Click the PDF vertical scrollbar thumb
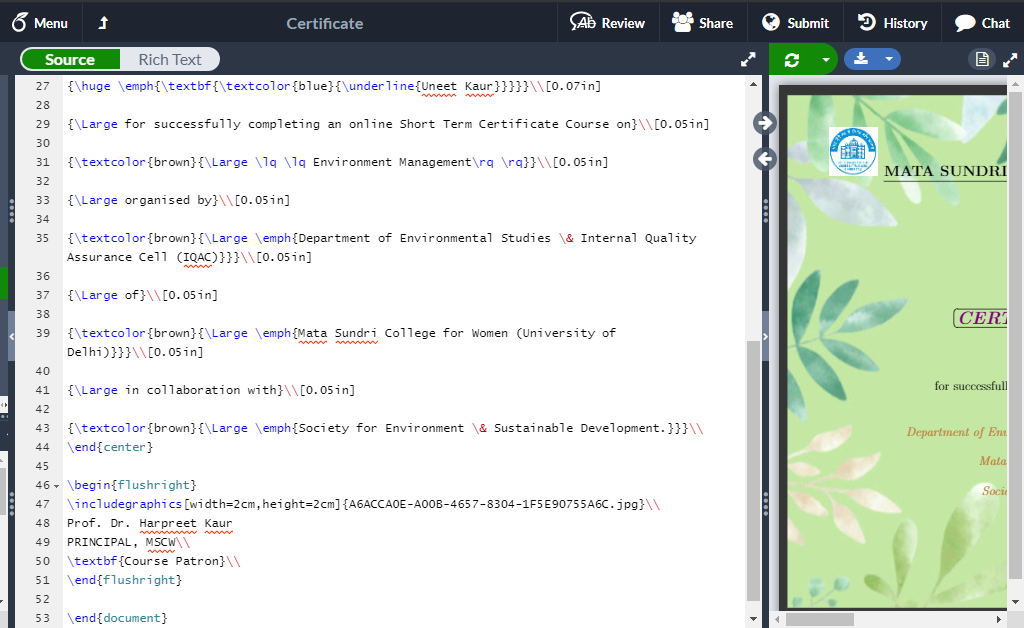The width and height of the screenshot is (1024, 628). 1015,335
